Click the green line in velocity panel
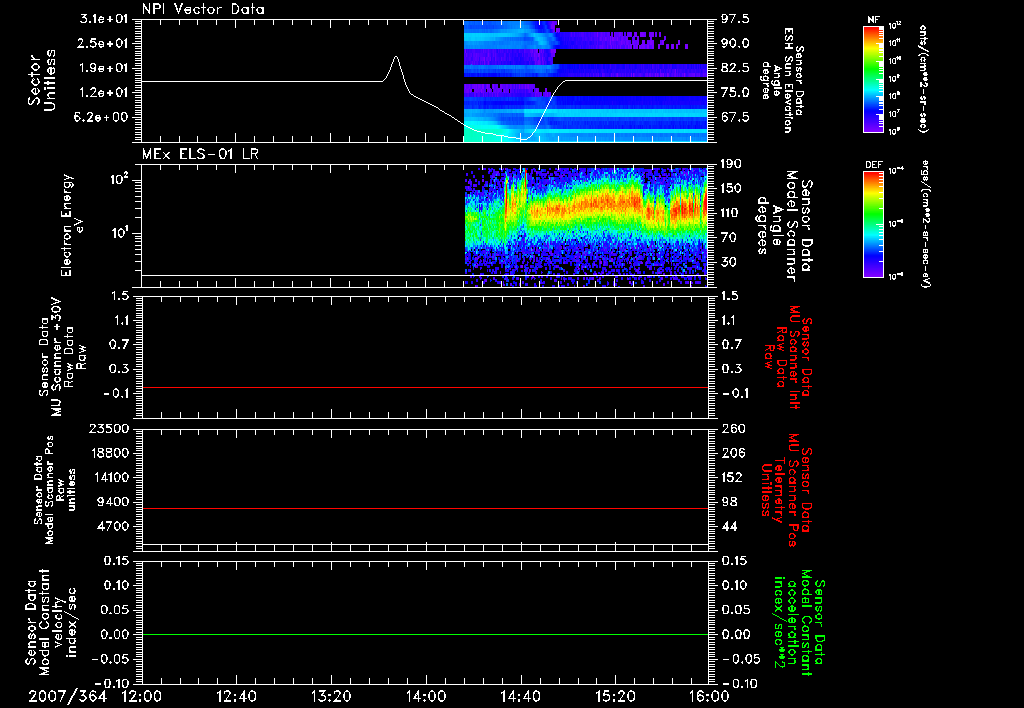Screen dimensions: 1024x708 (425, 634)
